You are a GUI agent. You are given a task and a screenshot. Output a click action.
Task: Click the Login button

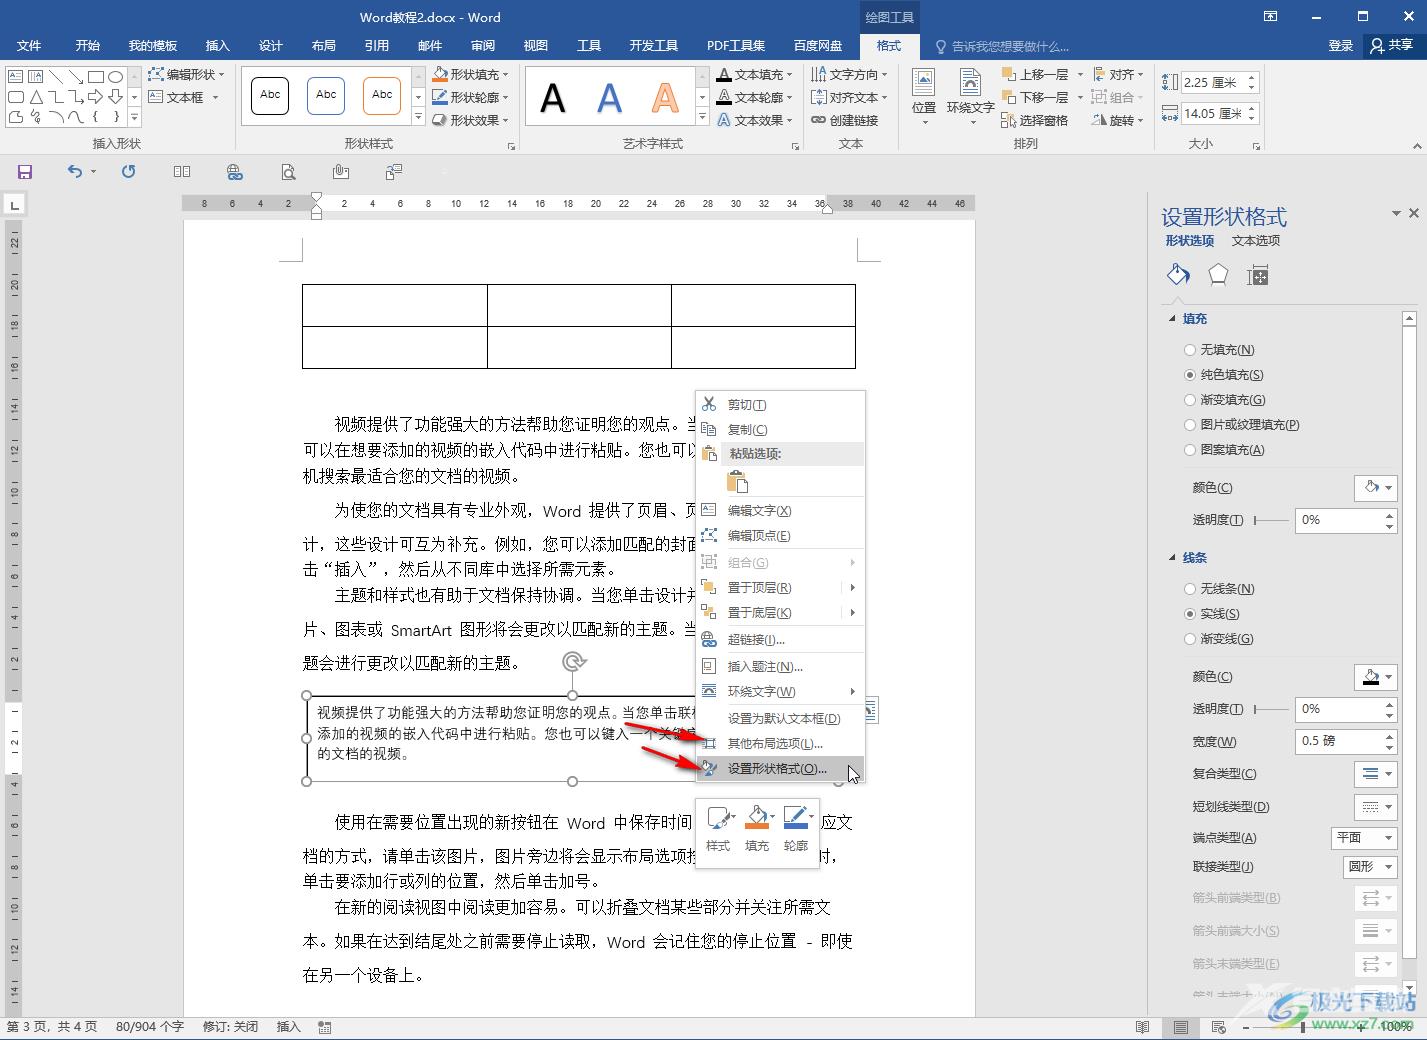click(1340, 46)
